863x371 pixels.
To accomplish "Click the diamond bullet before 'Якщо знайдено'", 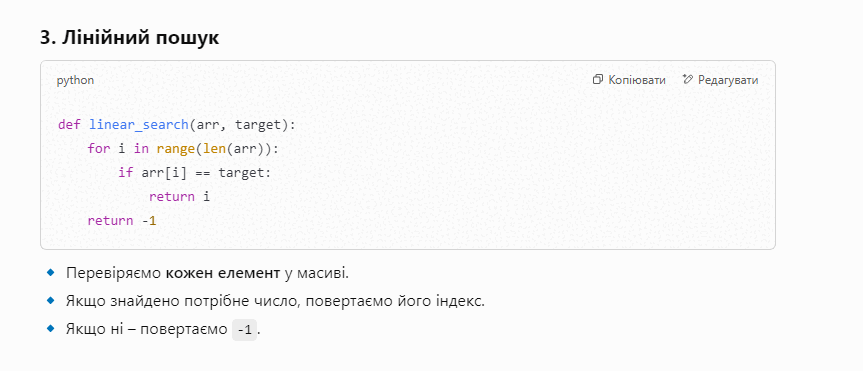I will point(51,301).
